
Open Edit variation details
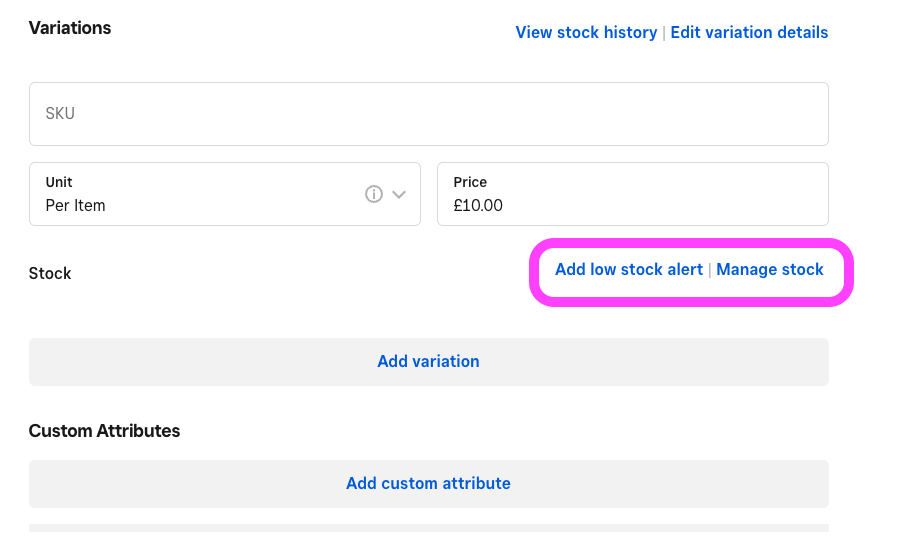click(x=749, y=32)
